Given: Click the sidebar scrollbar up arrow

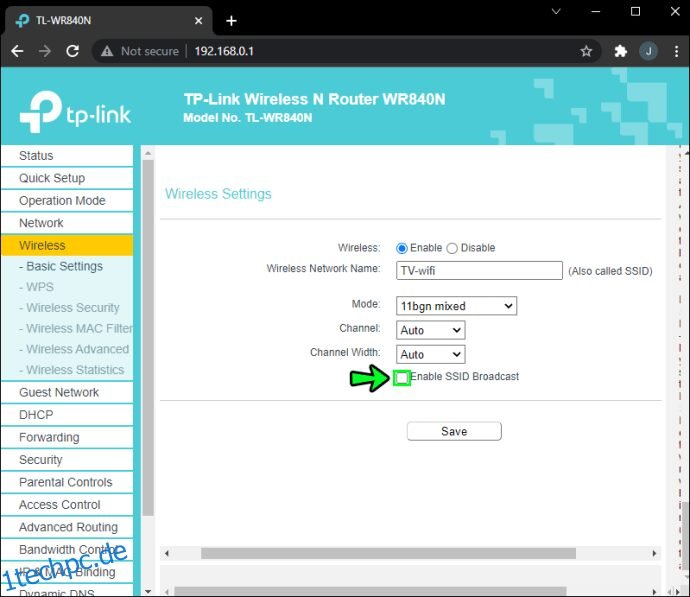Looking at the screenshot, I should click(x=148, y=153).
